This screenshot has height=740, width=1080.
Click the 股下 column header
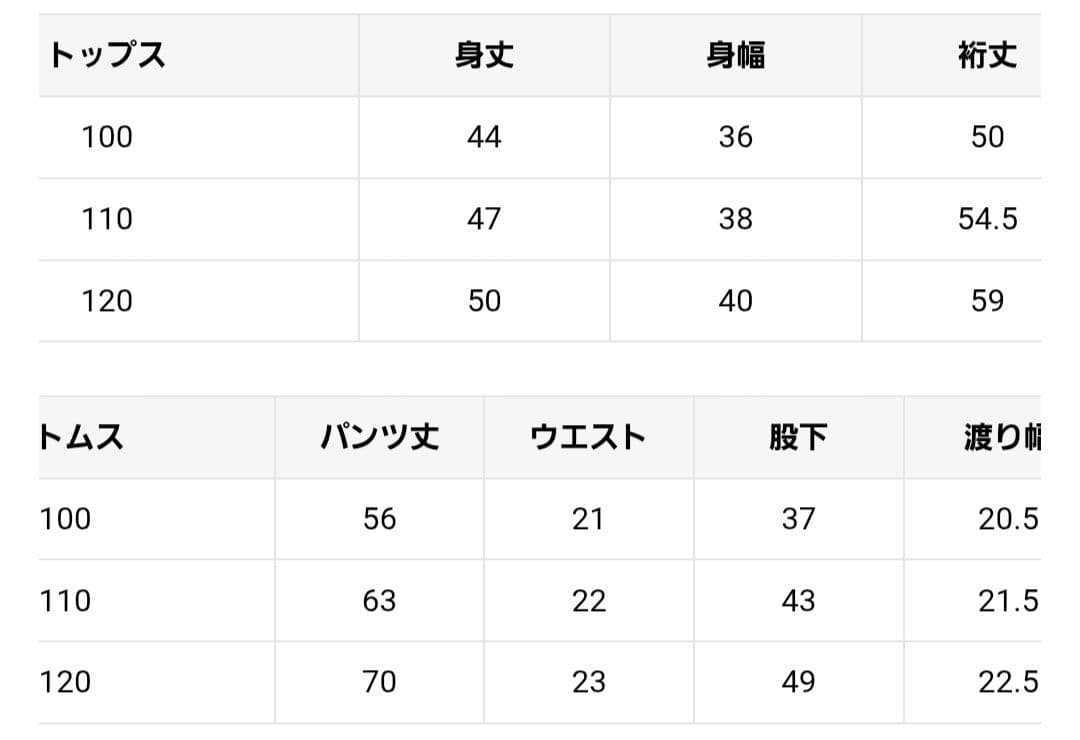point(798,437)
